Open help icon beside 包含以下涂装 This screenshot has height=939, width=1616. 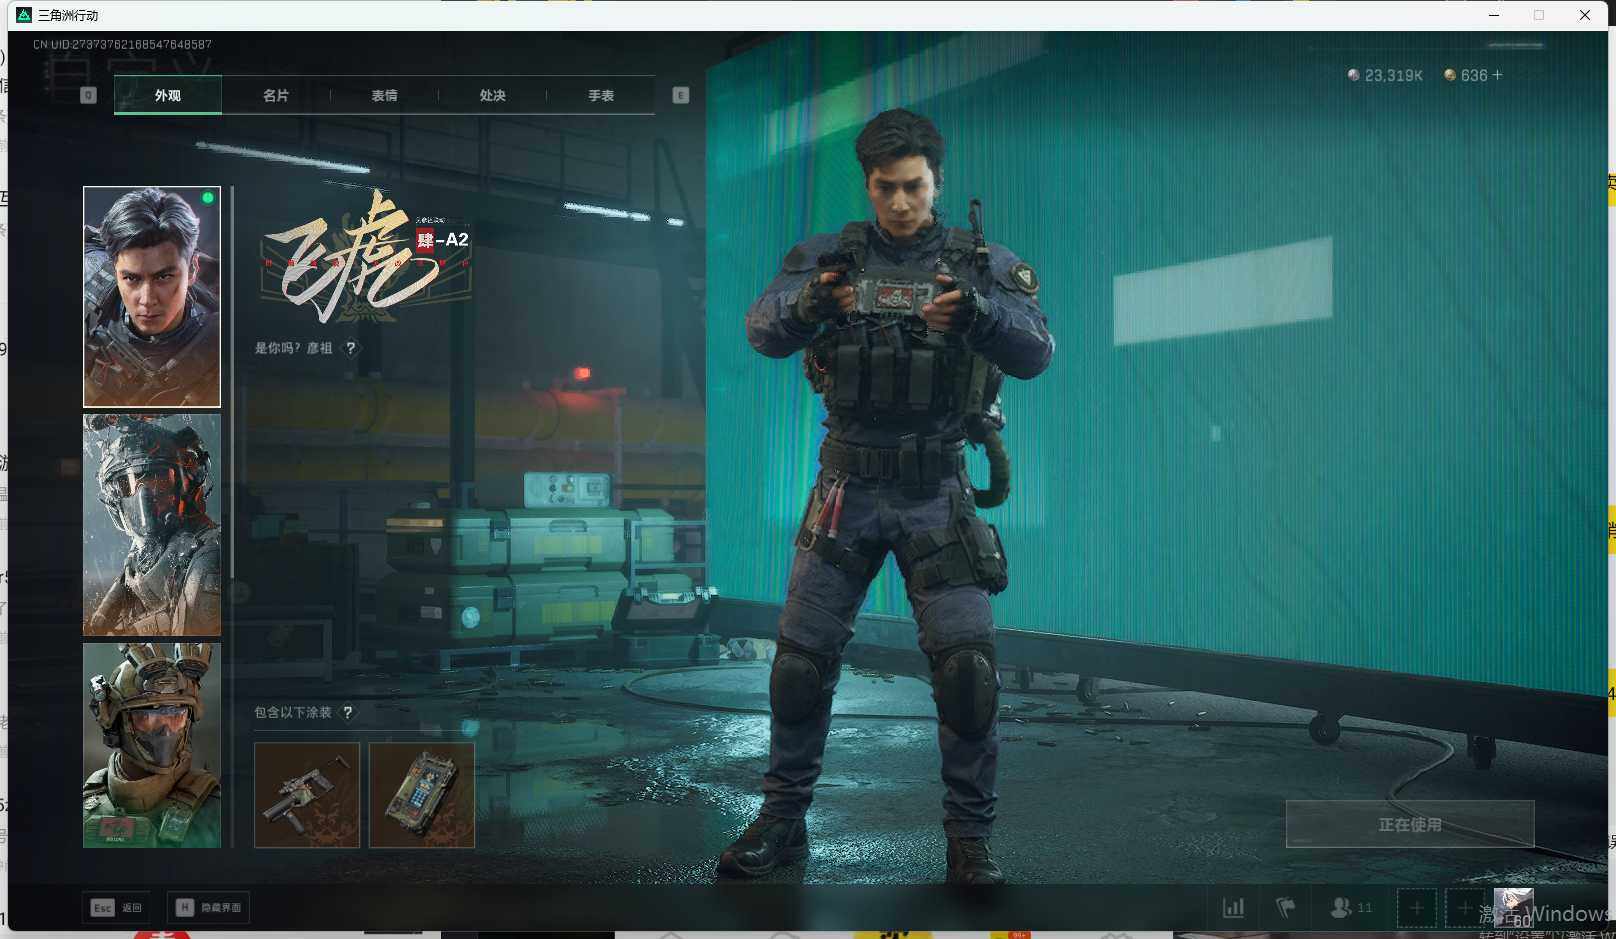pos(347,713)
